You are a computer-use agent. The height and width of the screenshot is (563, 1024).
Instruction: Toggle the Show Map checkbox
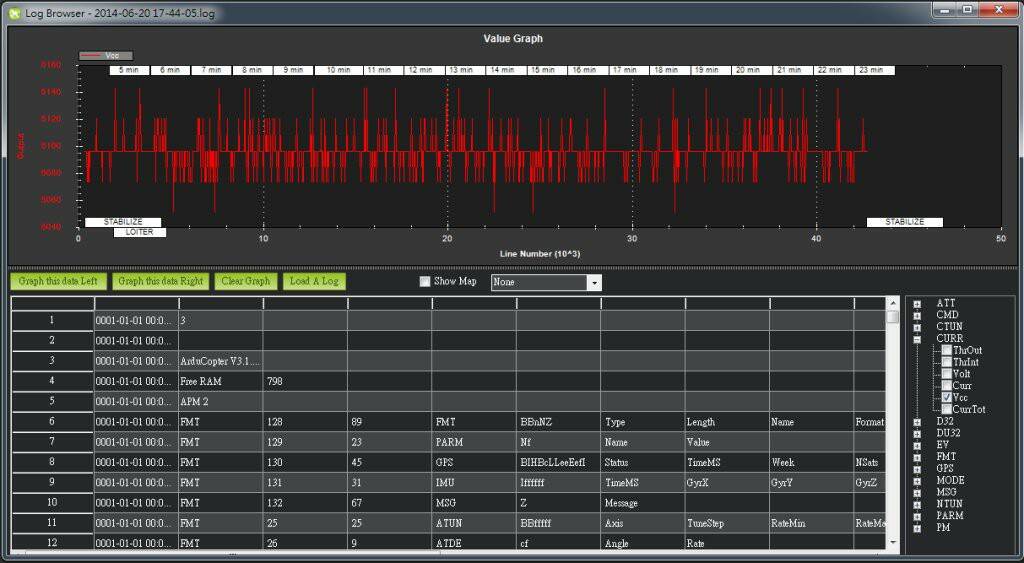coord(425,282)
